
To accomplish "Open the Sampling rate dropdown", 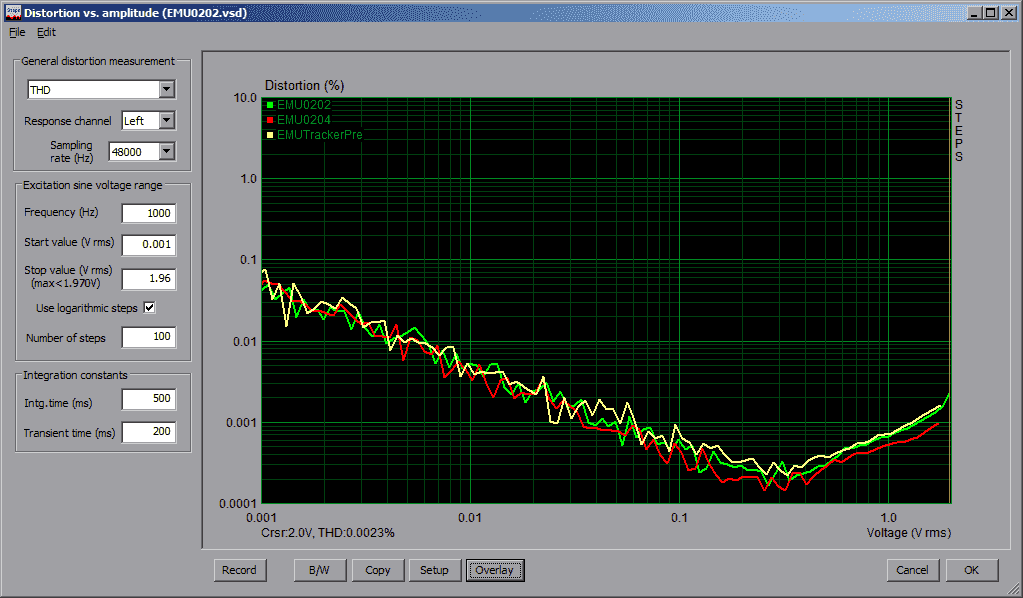I will point(166,152).
